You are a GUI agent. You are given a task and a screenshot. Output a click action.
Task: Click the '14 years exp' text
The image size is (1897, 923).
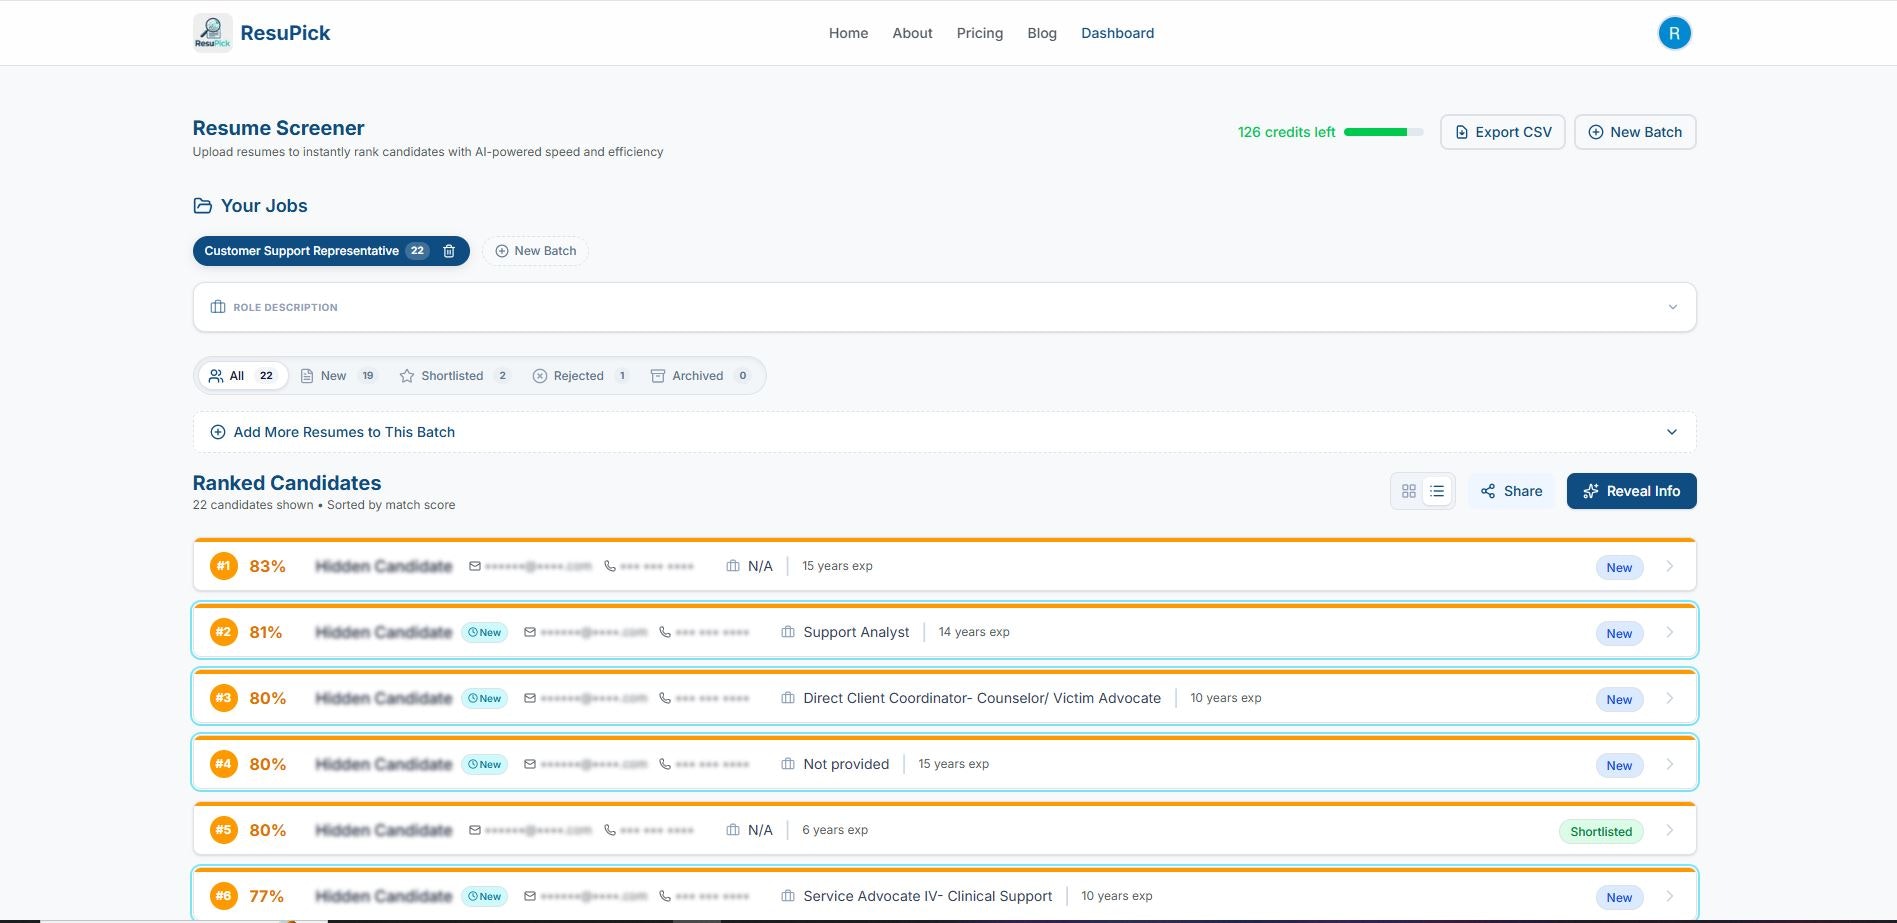click(x=974, y=632)
